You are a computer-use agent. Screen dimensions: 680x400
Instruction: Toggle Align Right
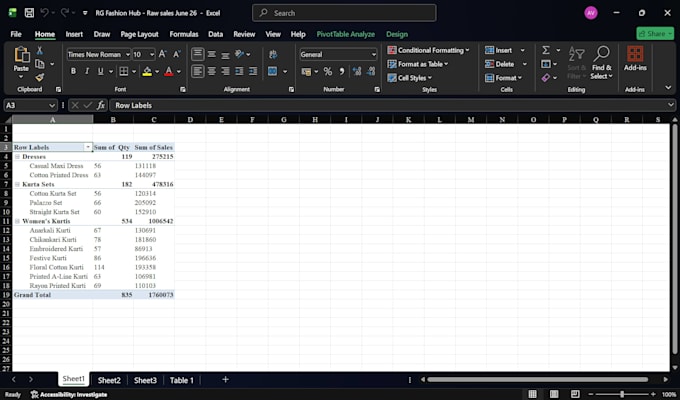[226, 71]
